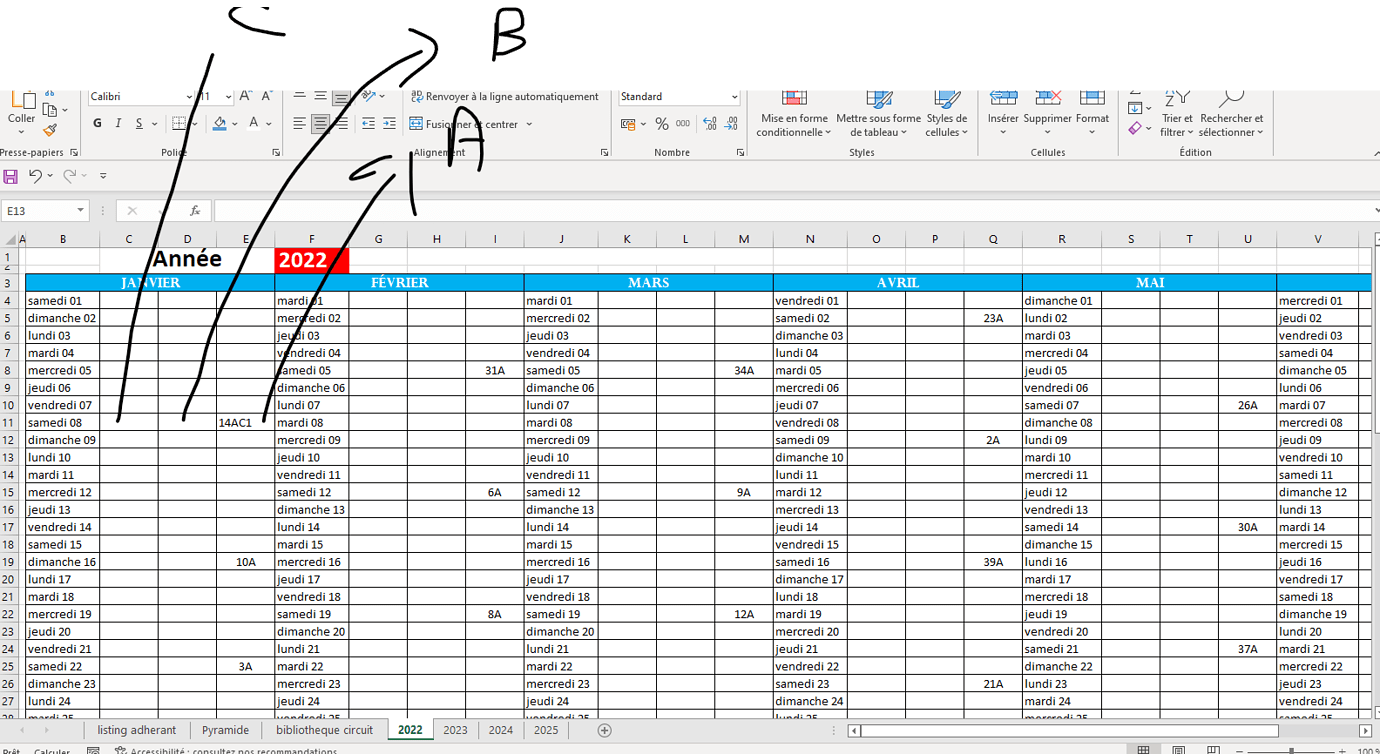Expand the Name Box dropdown arrow
The width and height of the screenshot is (1380, 754).
click(x=81, y=211)
